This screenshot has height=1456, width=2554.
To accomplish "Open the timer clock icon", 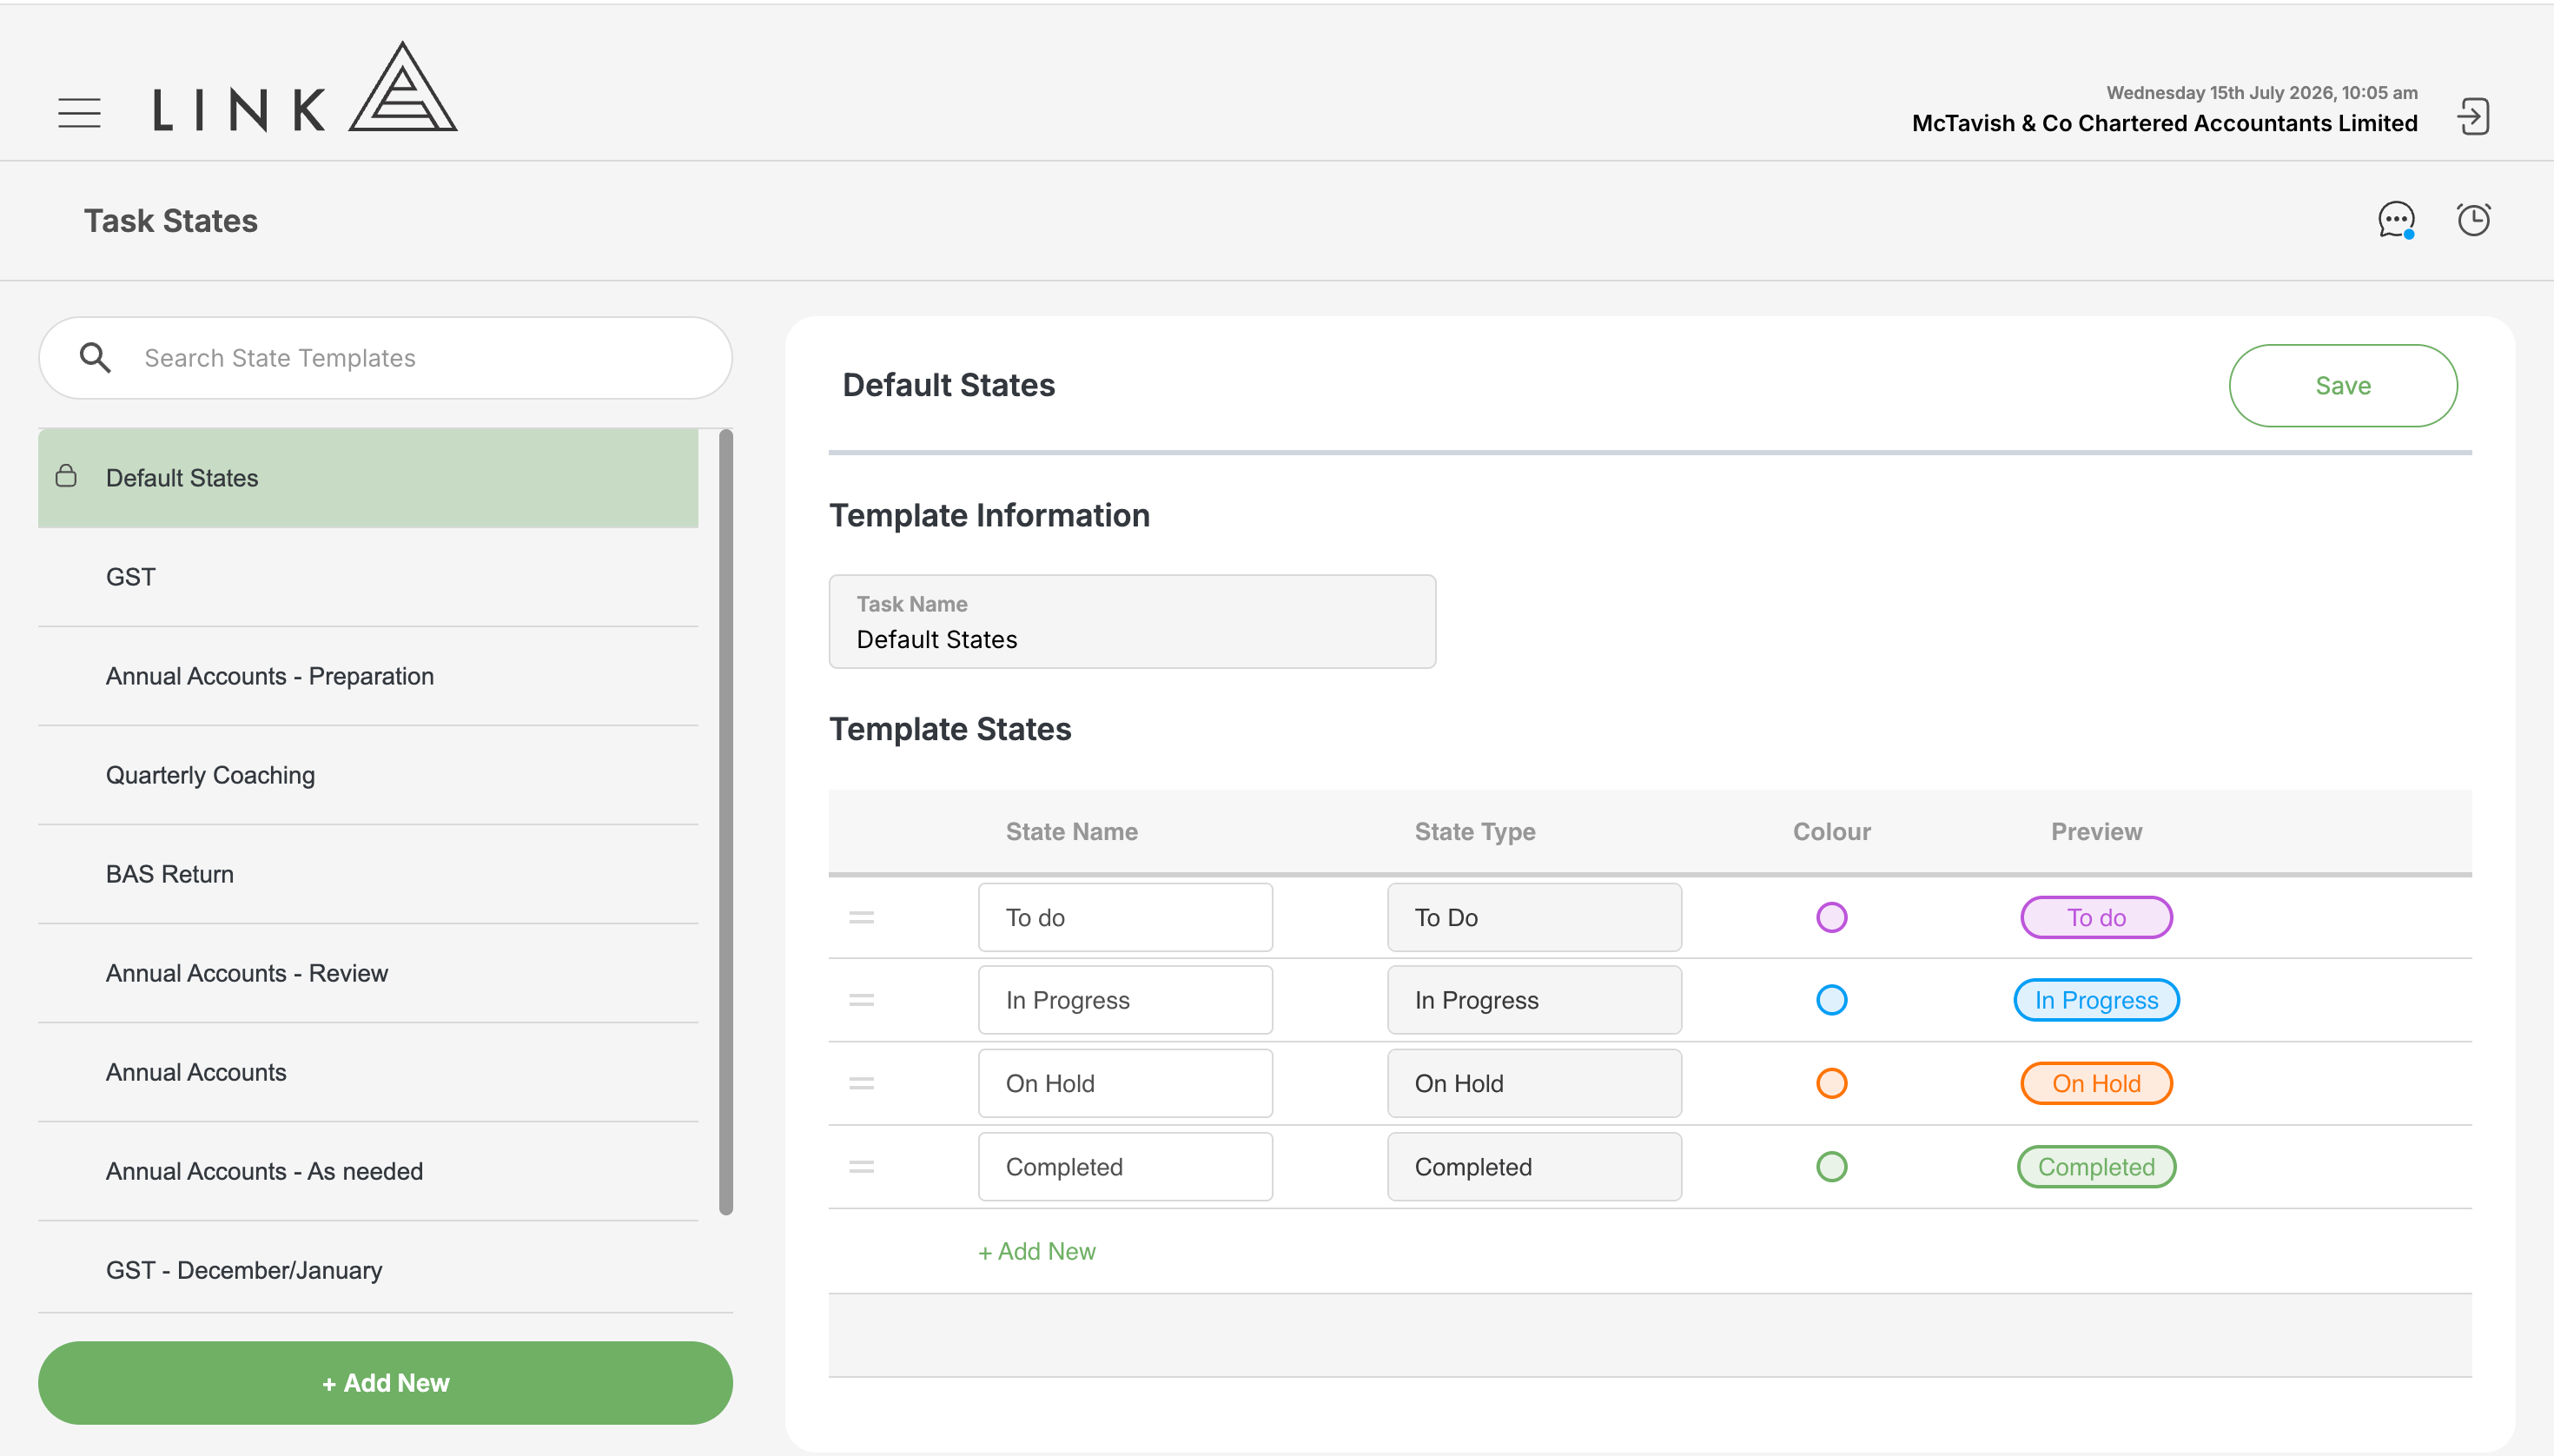I will 2474,219.
